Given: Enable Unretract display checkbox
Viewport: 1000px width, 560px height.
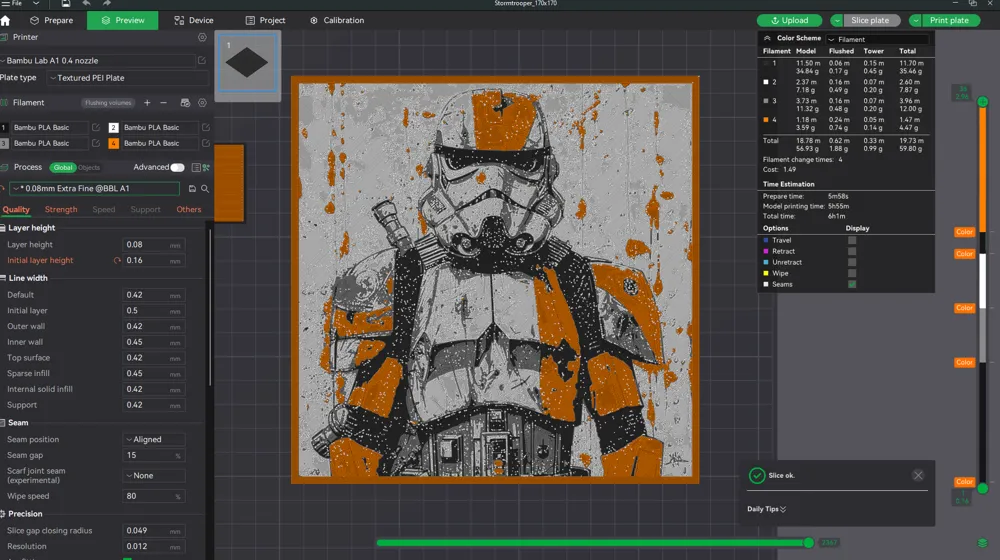Looking at the screenshot, I should [852, 262].
